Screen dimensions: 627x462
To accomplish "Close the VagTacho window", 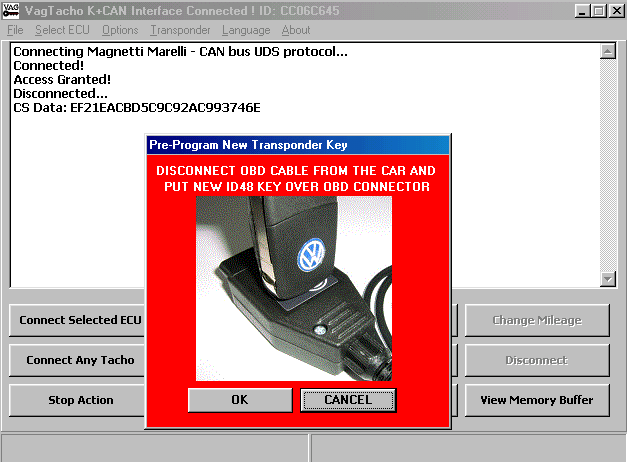I will tap(617, 10).
